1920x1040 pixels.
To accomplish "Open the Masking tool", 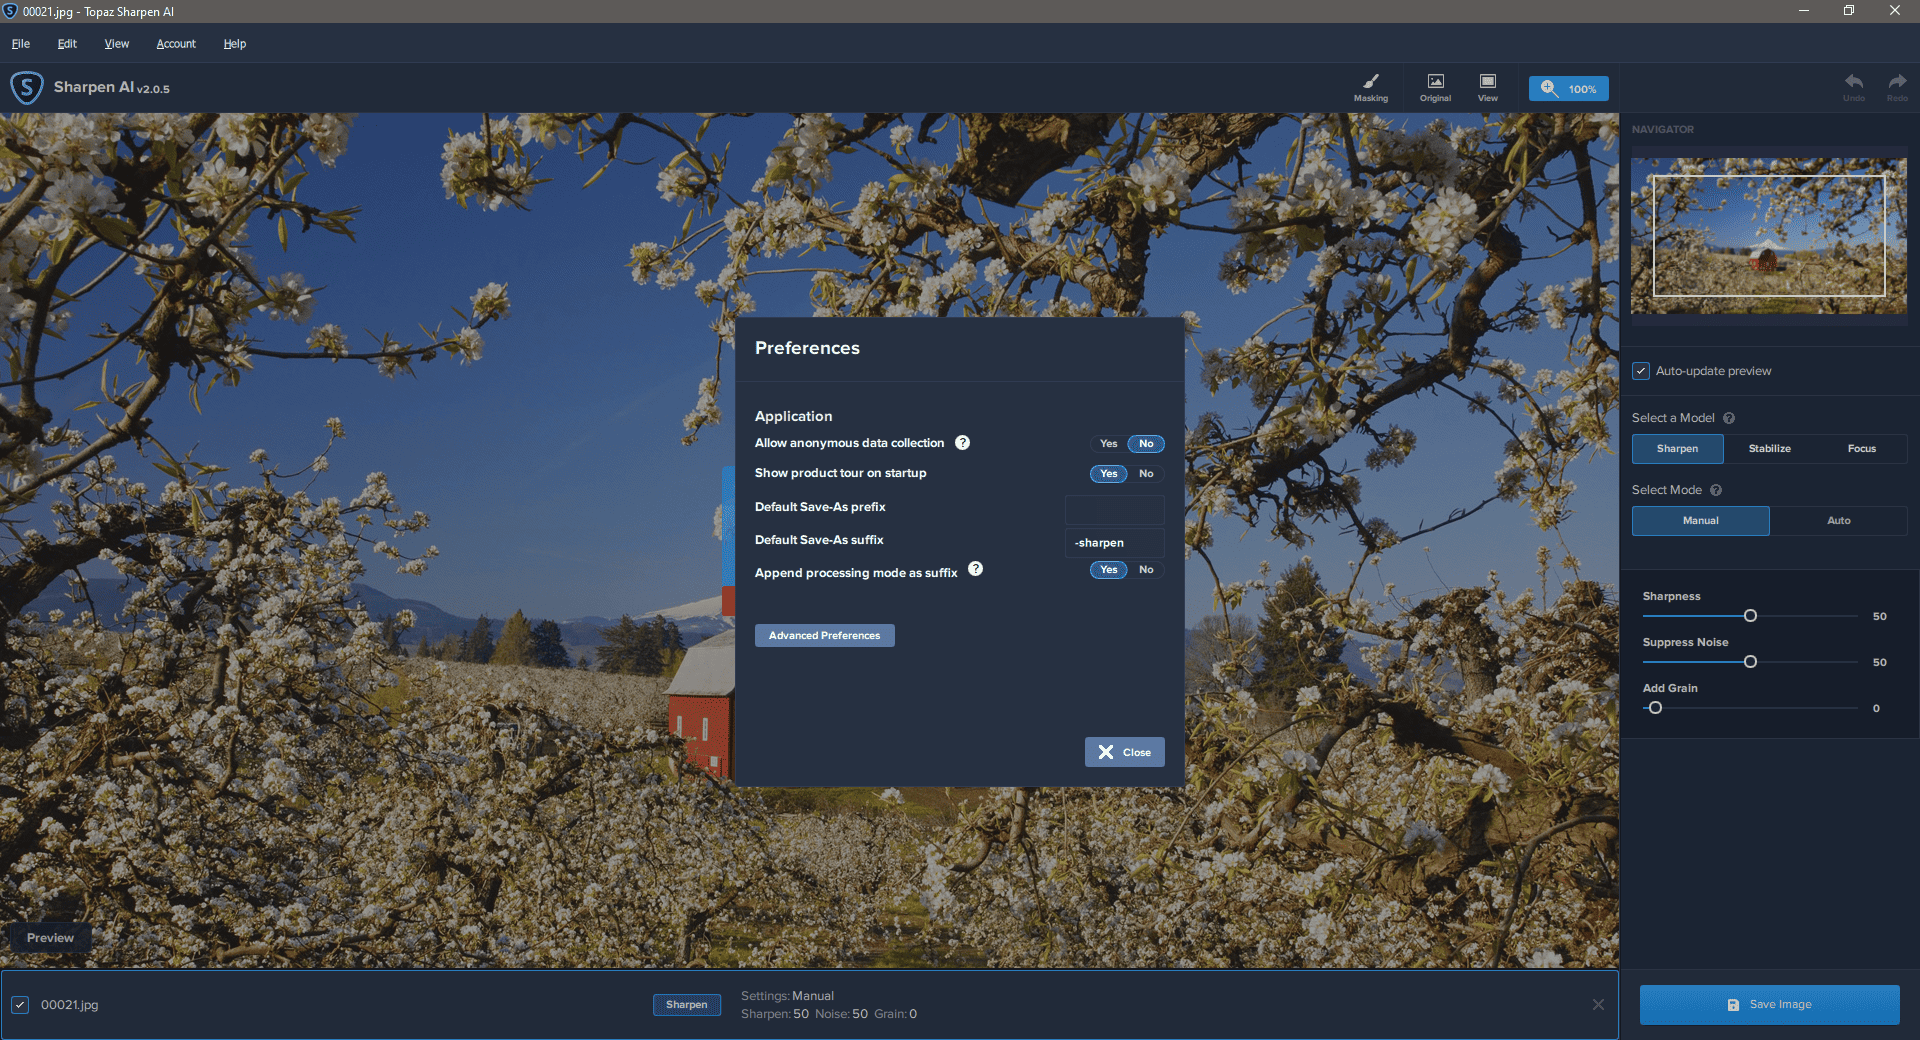I will point(1370,88).
